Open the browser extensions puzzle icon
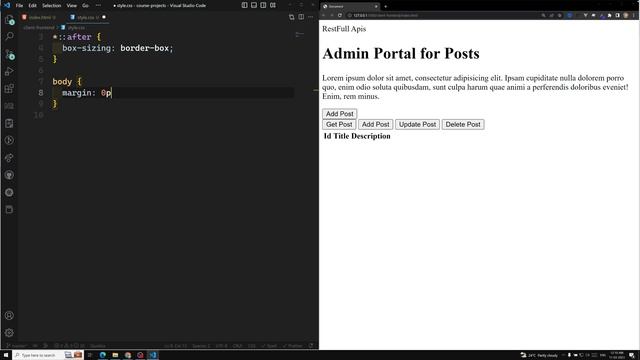Screen dimensions: 640x360 click(x=609, y=15)
